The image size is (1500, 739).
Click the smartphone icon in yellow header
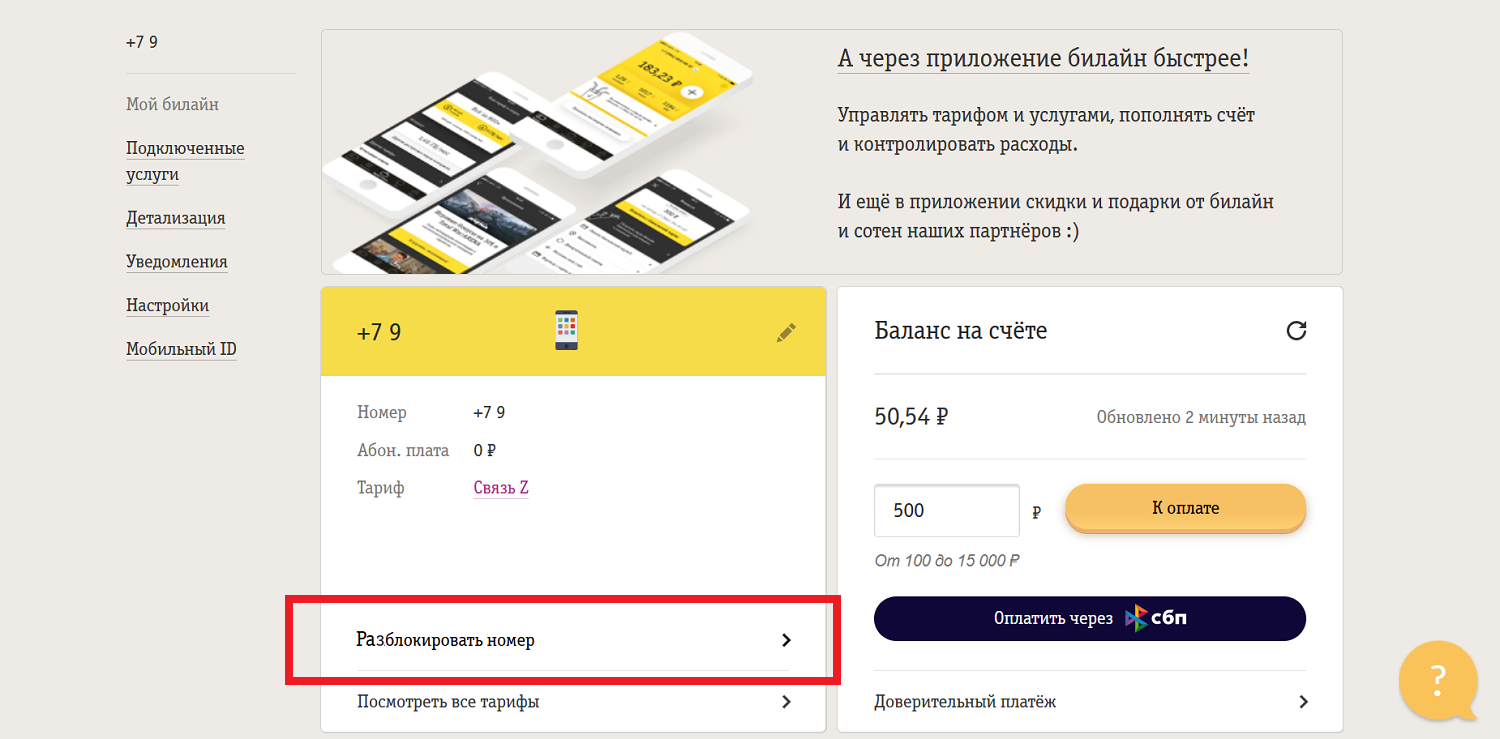tap(567, 330)
